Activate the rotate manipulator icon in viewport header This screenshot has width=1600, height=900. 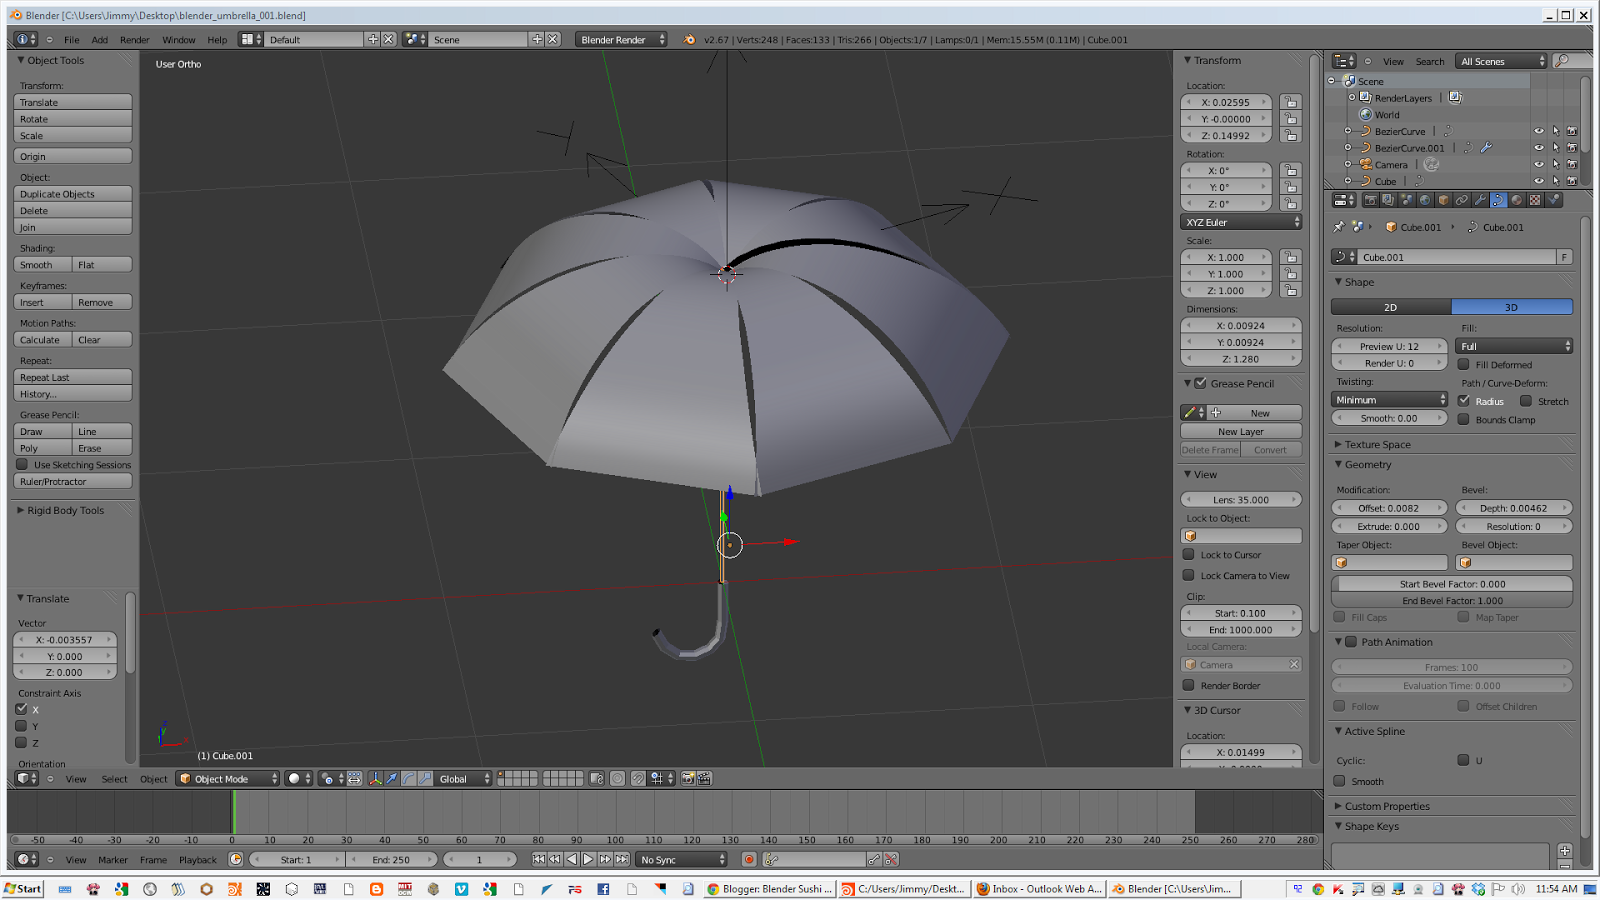410,778
